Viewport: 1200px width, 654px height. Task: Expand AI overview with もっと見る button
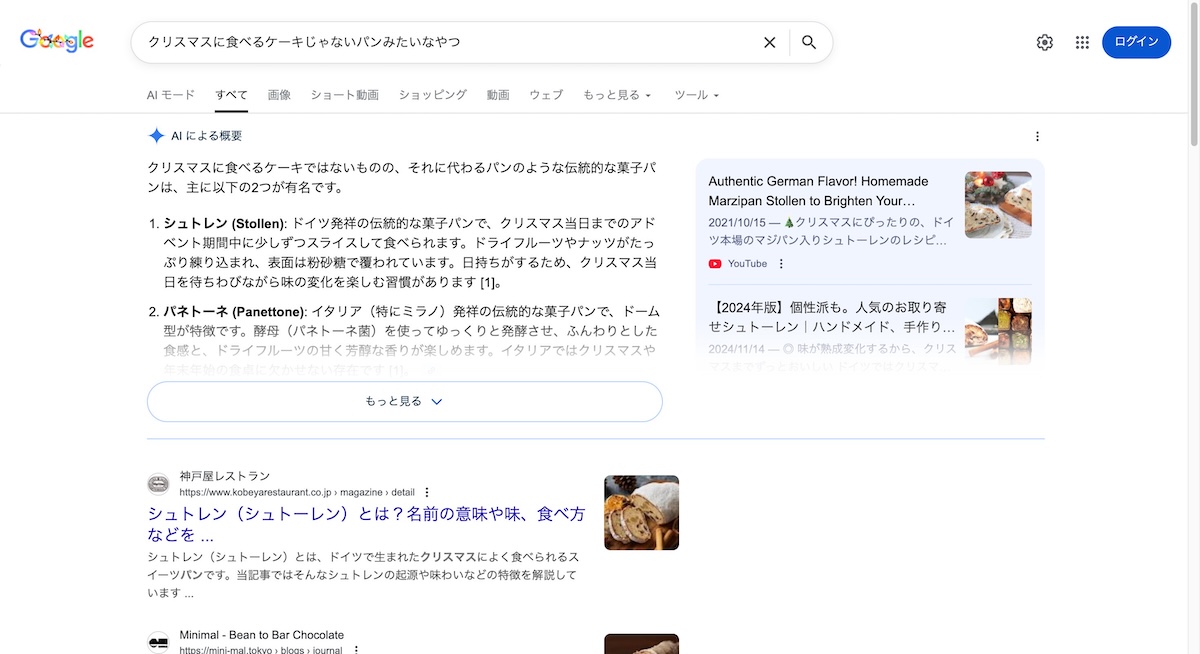click(404, 401)
